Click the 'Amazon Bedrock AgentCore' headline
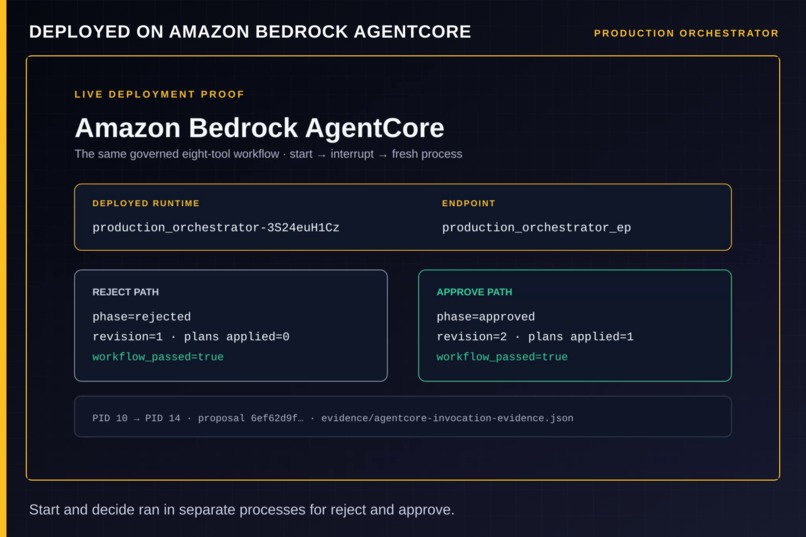Image resolution: width=806 pixels, height=537 pixels. tap(259, 128)
